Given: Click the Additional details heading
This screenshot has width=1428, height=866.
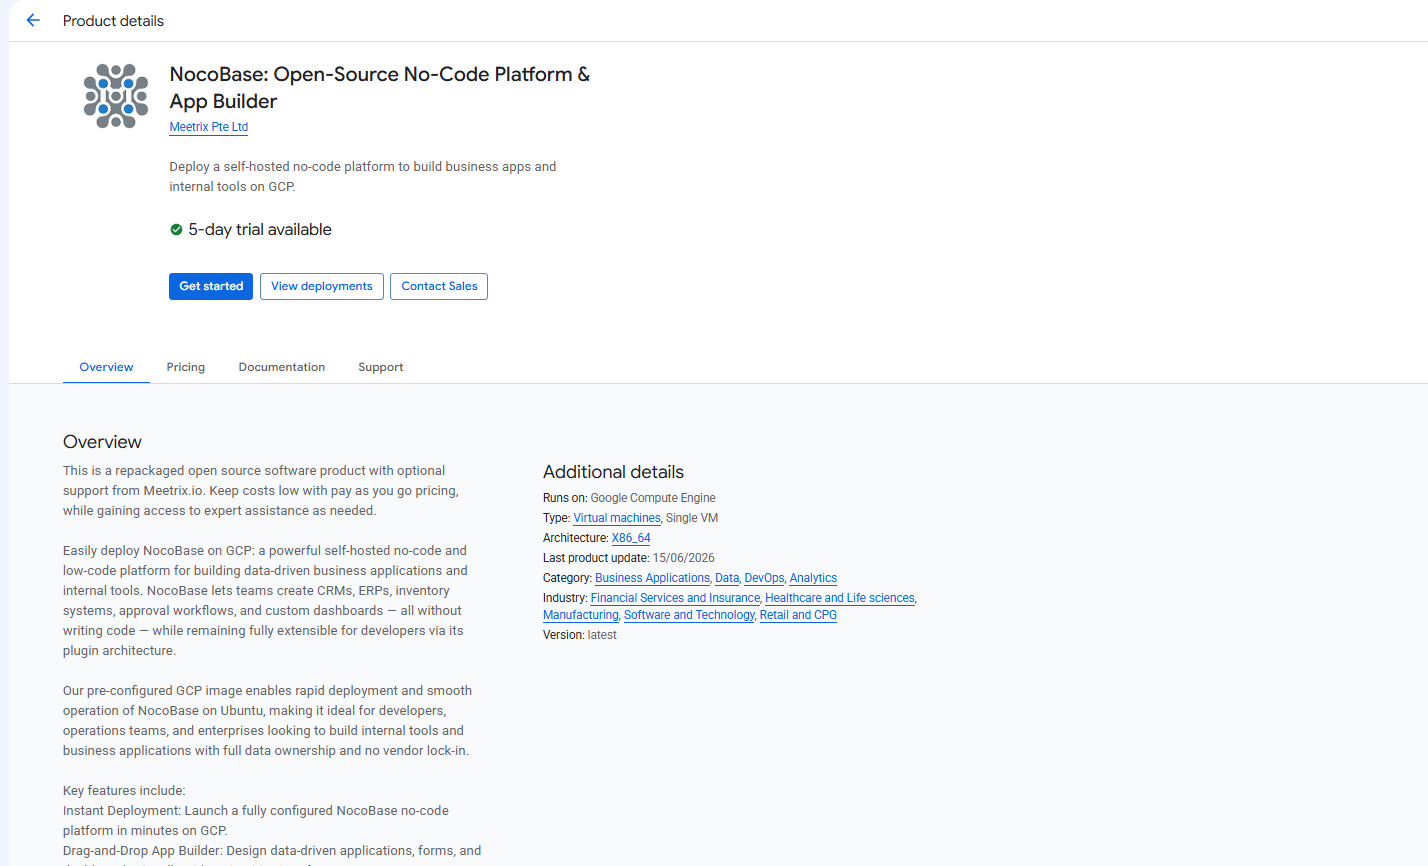Looking at the screenshot, I should 613,472.
